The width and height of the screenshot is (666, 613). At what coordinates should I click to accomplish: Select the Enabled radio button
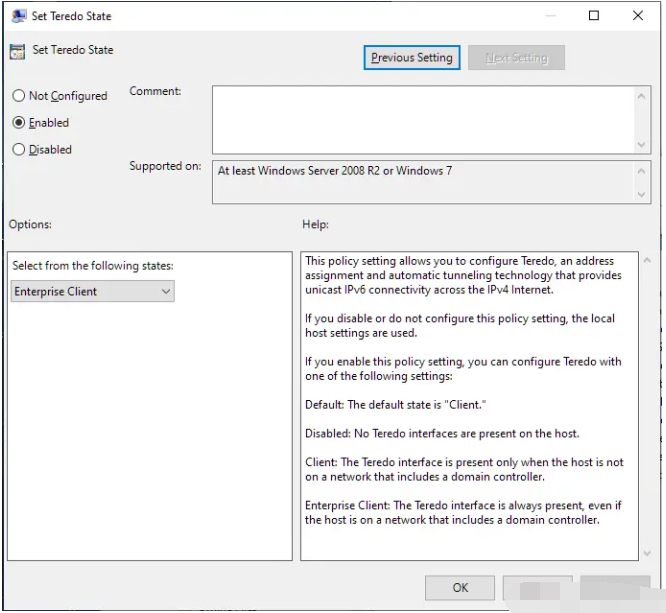point(19,123)
